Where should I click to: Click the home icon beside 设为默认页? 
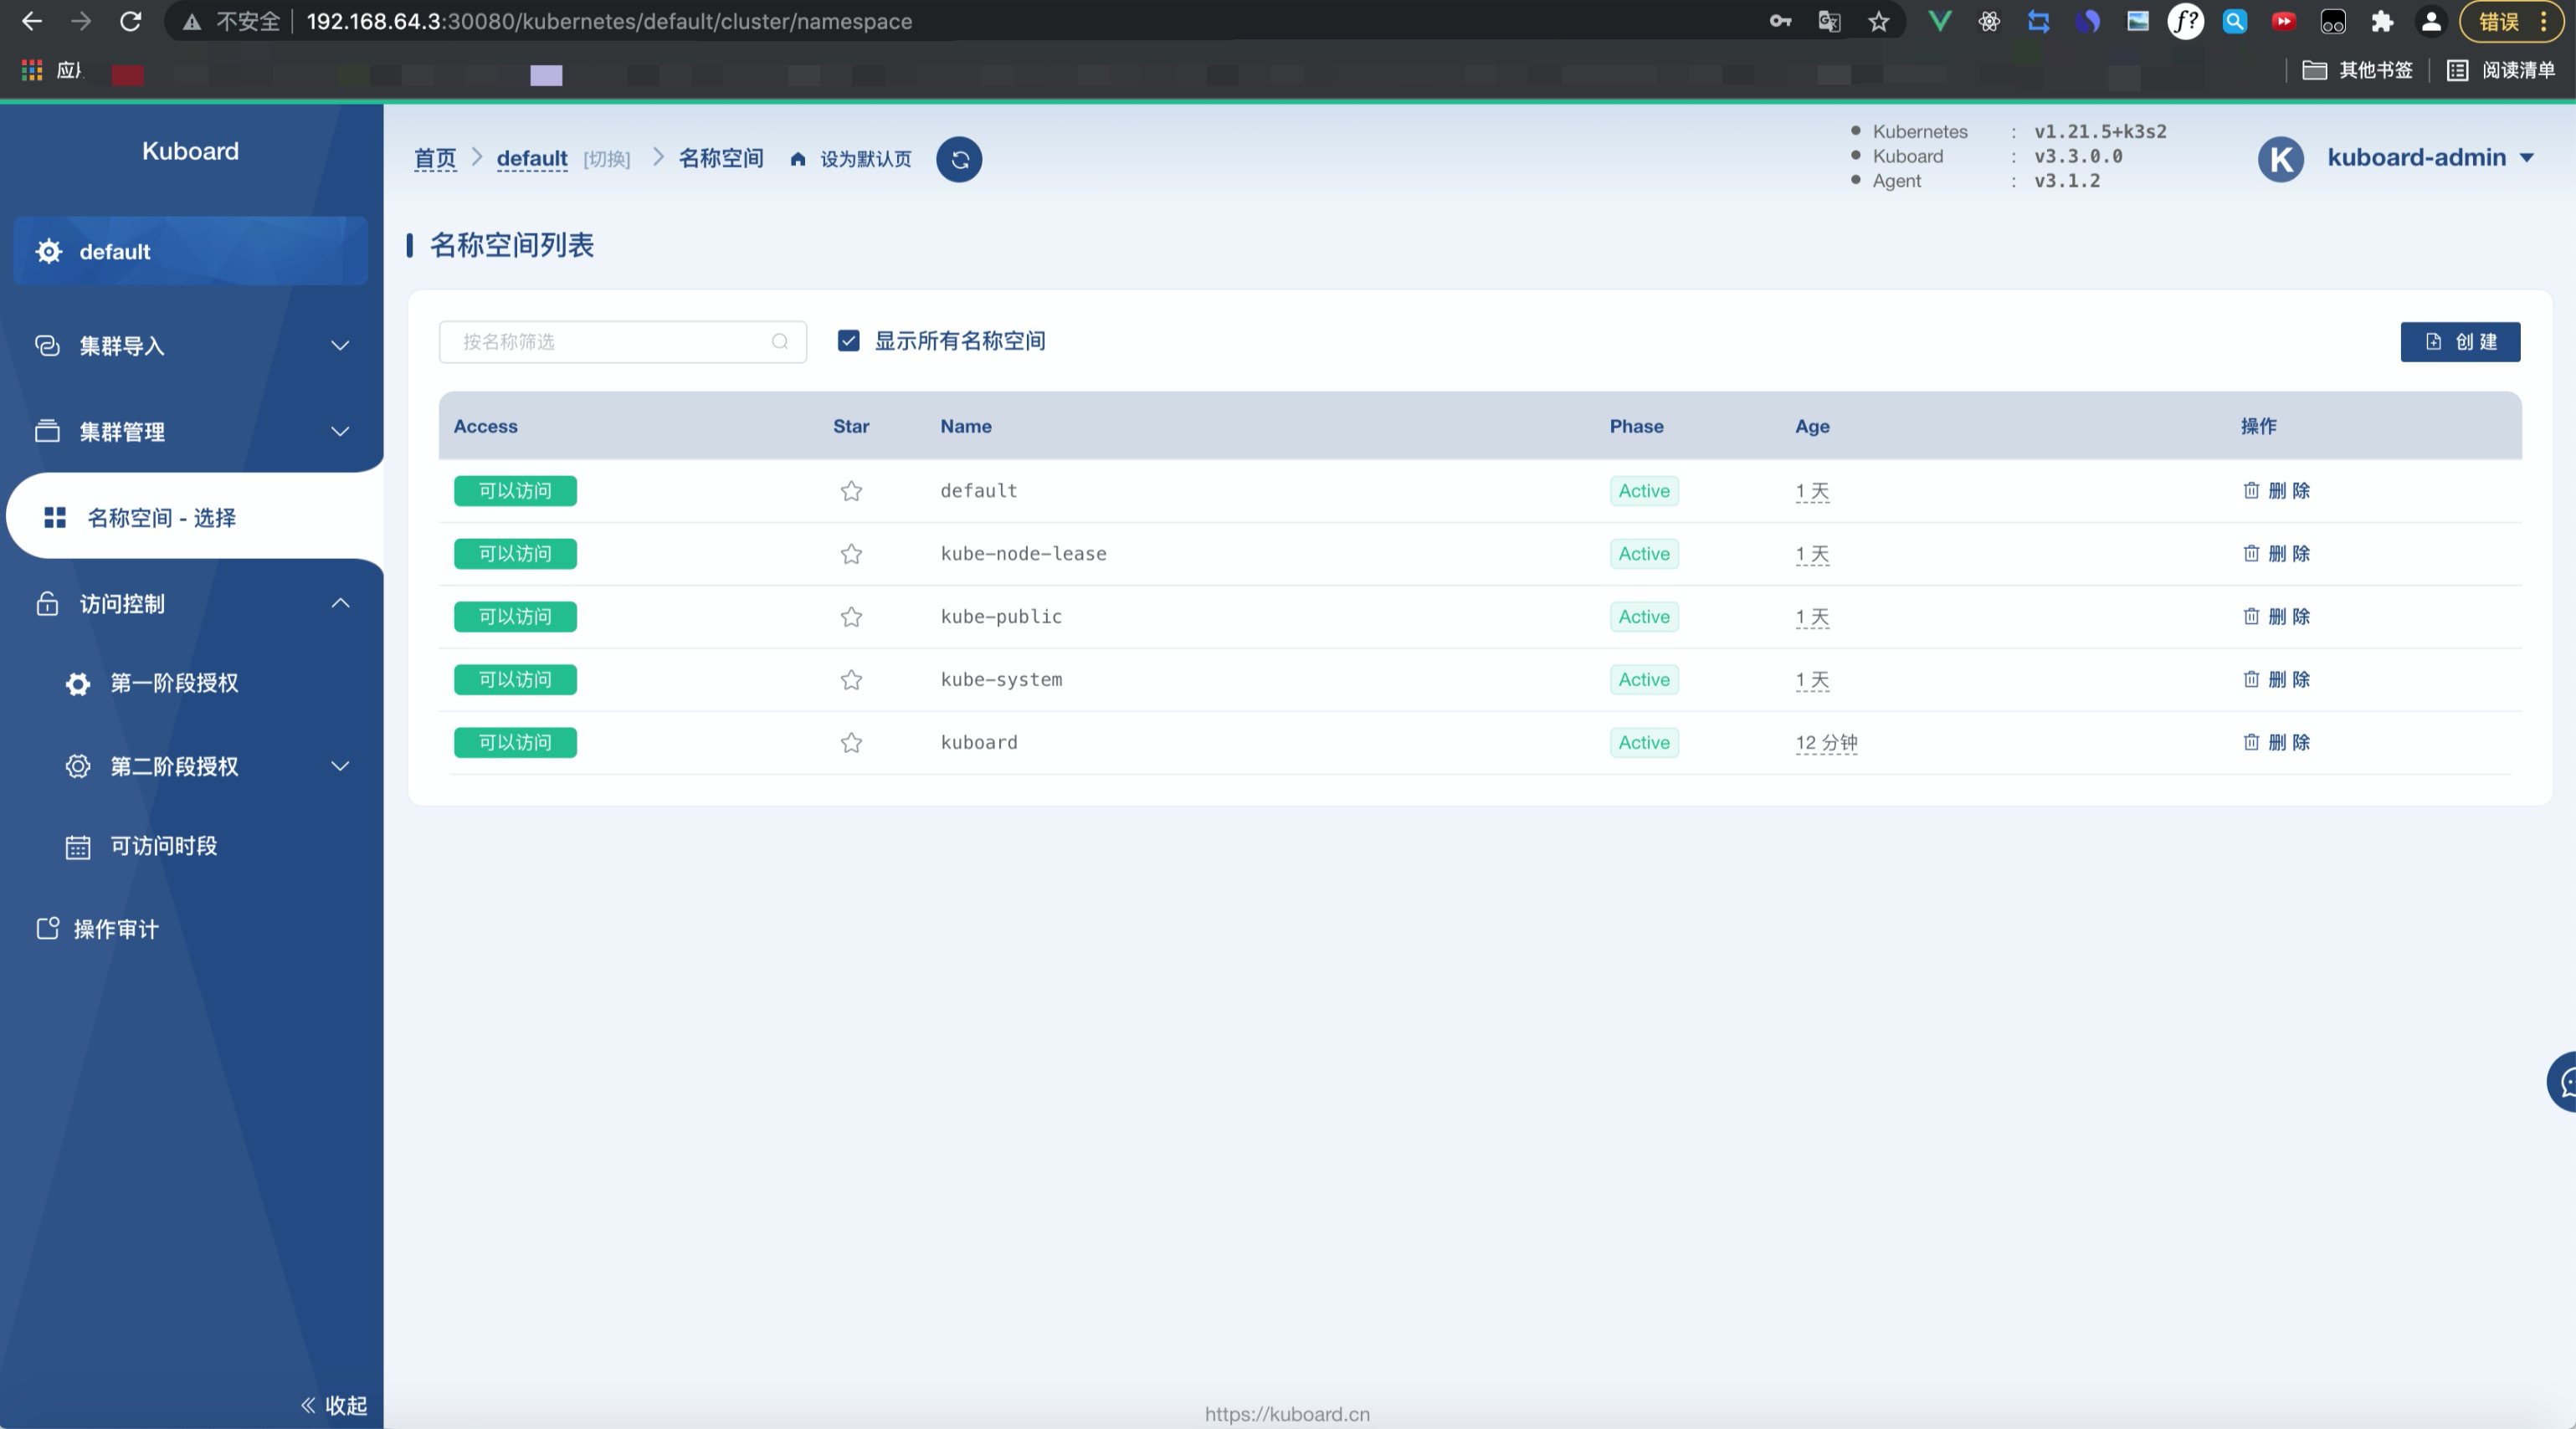click(798, 159)
